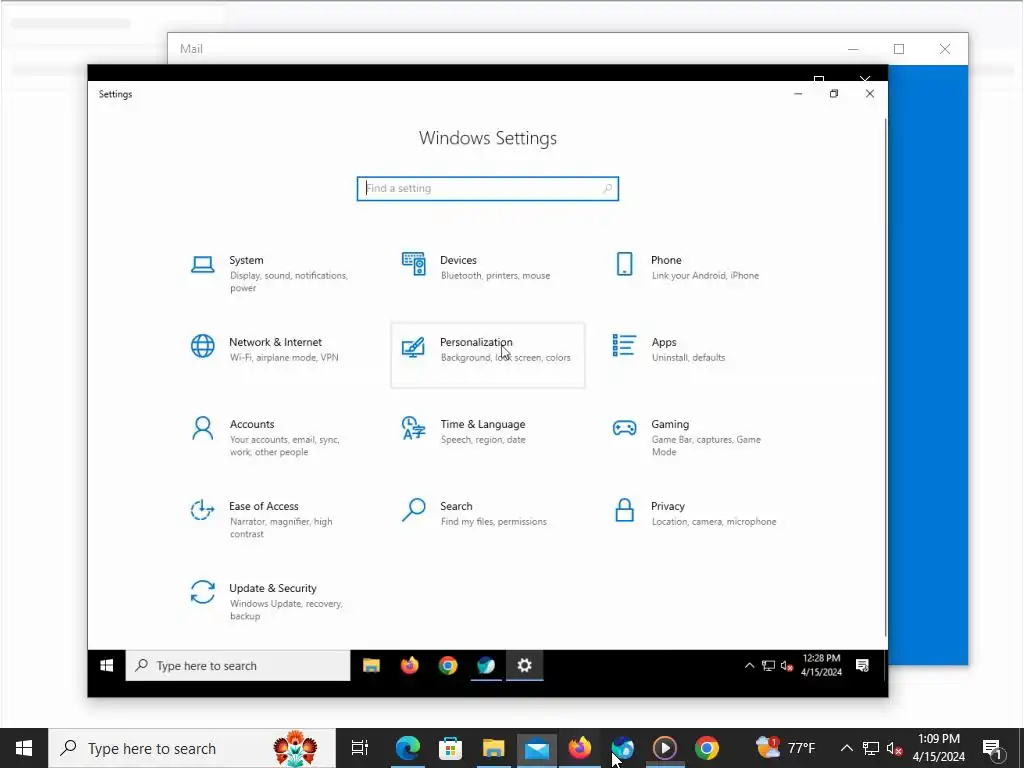Image resolution: width=1024 pixels, height=768 pixels.
Task: Close the Mail window
Action: click(x=945, y=49)
